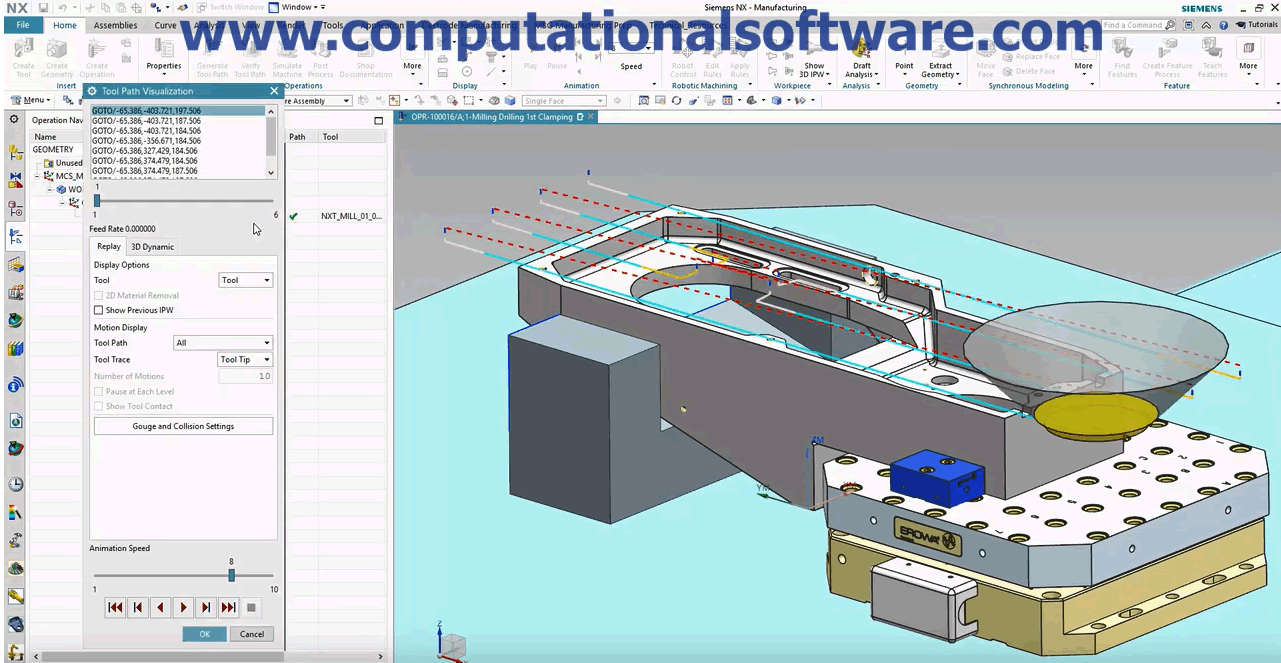
Task: Enable Show Previous IPW checkbox
Action: coord(98,310)
